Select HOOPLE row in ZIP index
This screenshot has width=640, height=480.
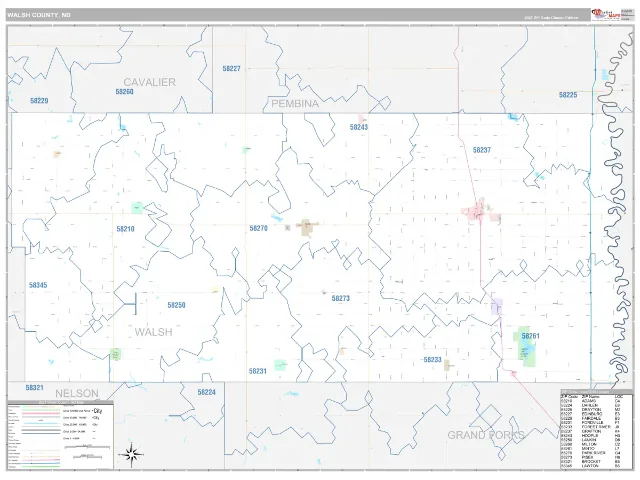coord(592,436)
